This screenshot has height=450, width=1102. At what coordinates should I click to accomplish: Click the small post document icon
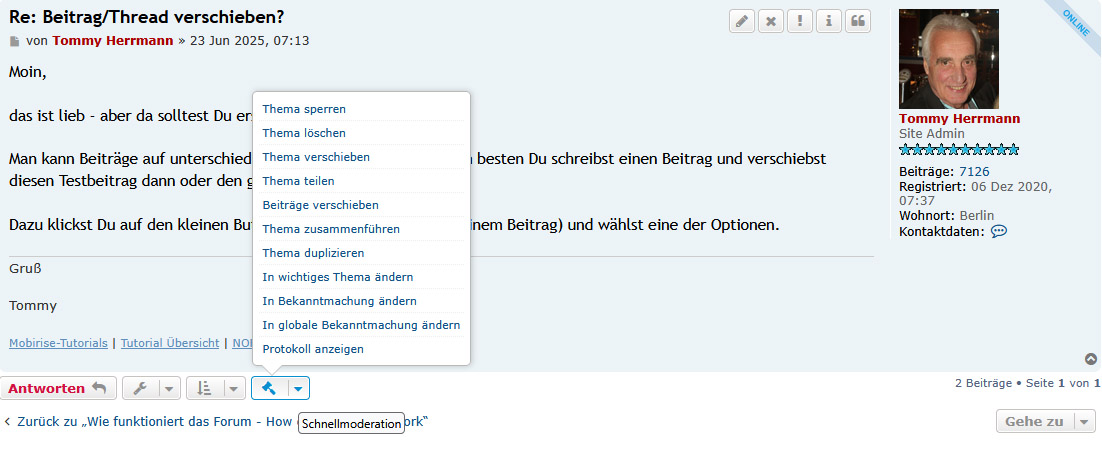[x=15, y=41]
